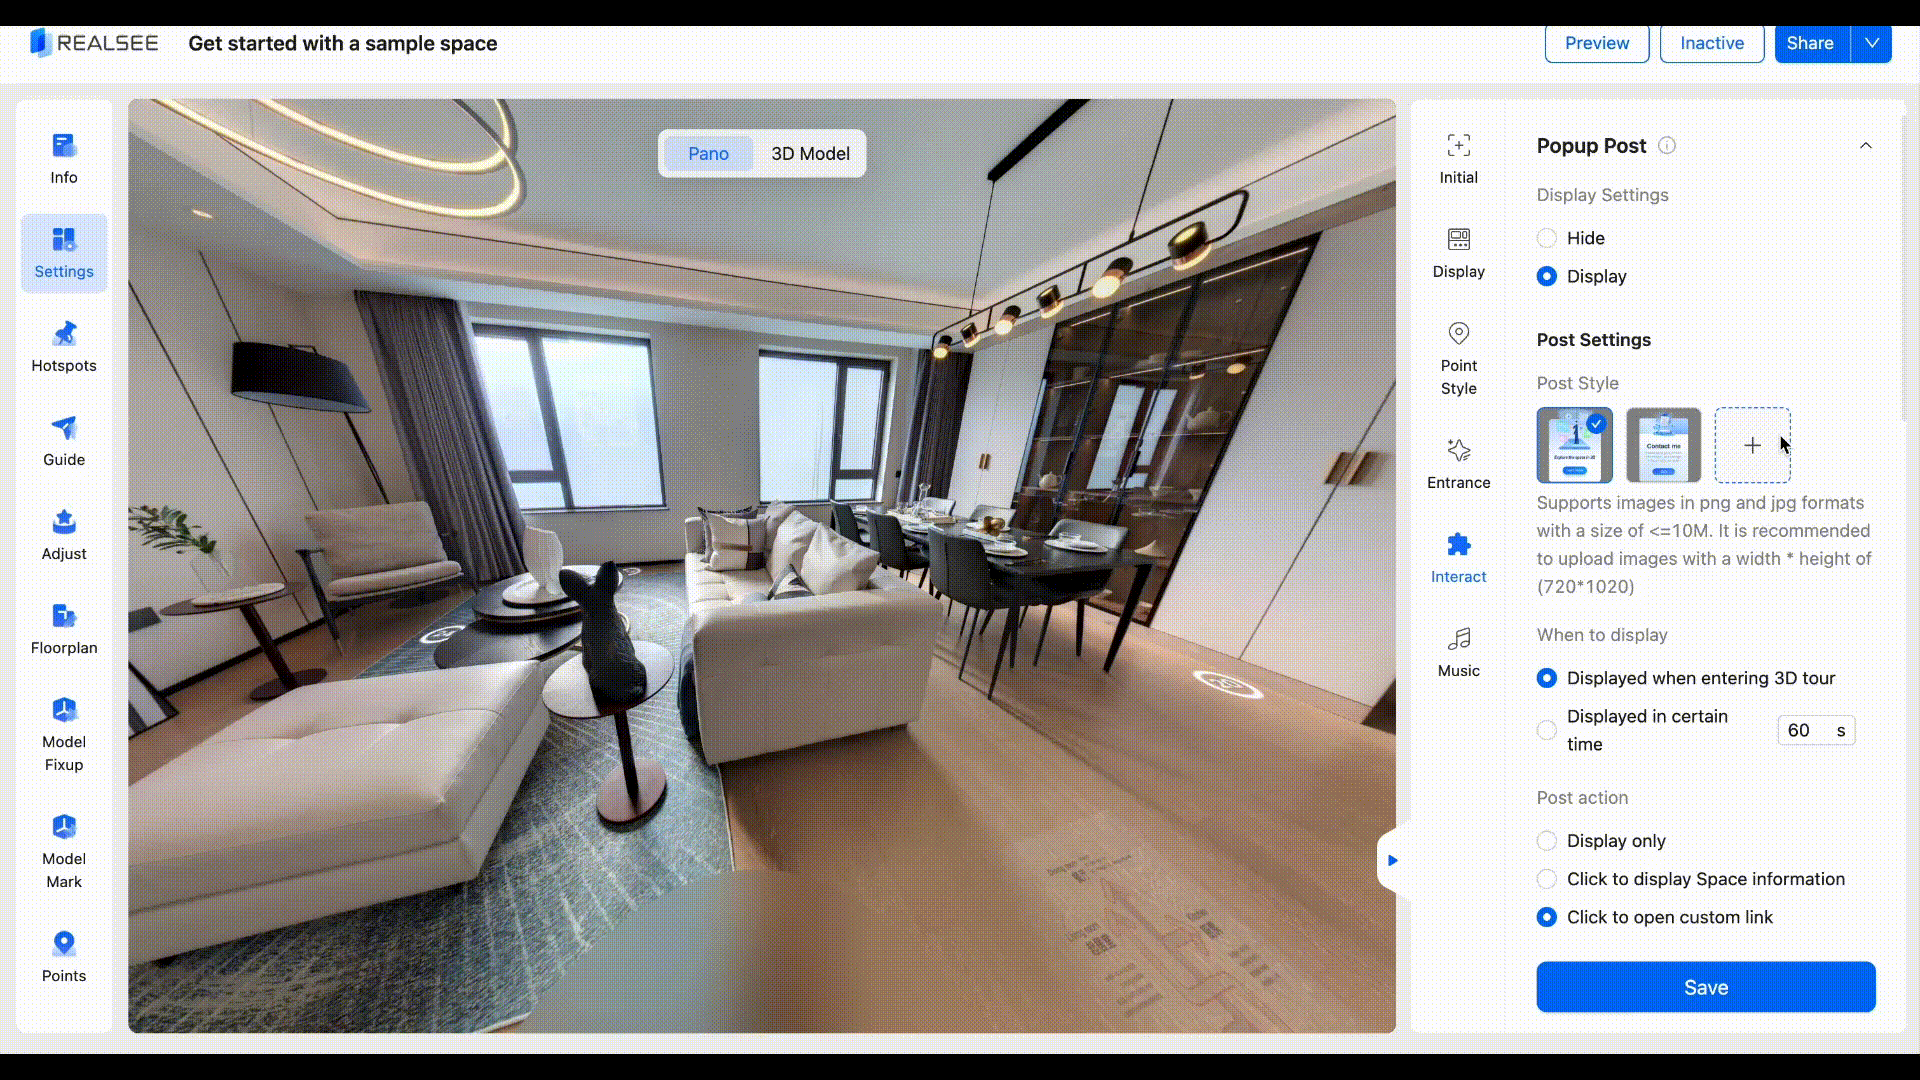
Task: Choose Displayed in certain time option
Action: pyautogui.click(x=1547, y=730)
